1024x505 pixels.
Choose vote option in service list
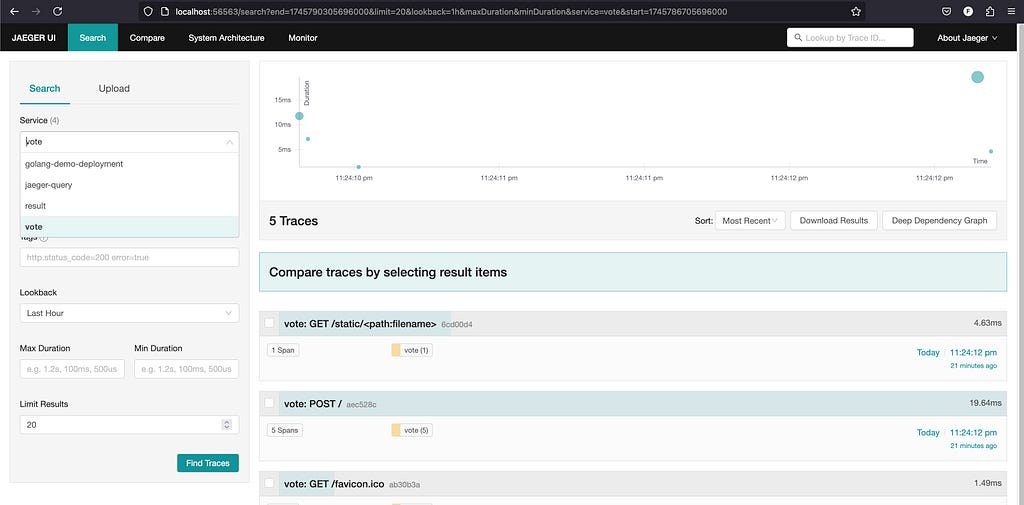coord(129,227)
